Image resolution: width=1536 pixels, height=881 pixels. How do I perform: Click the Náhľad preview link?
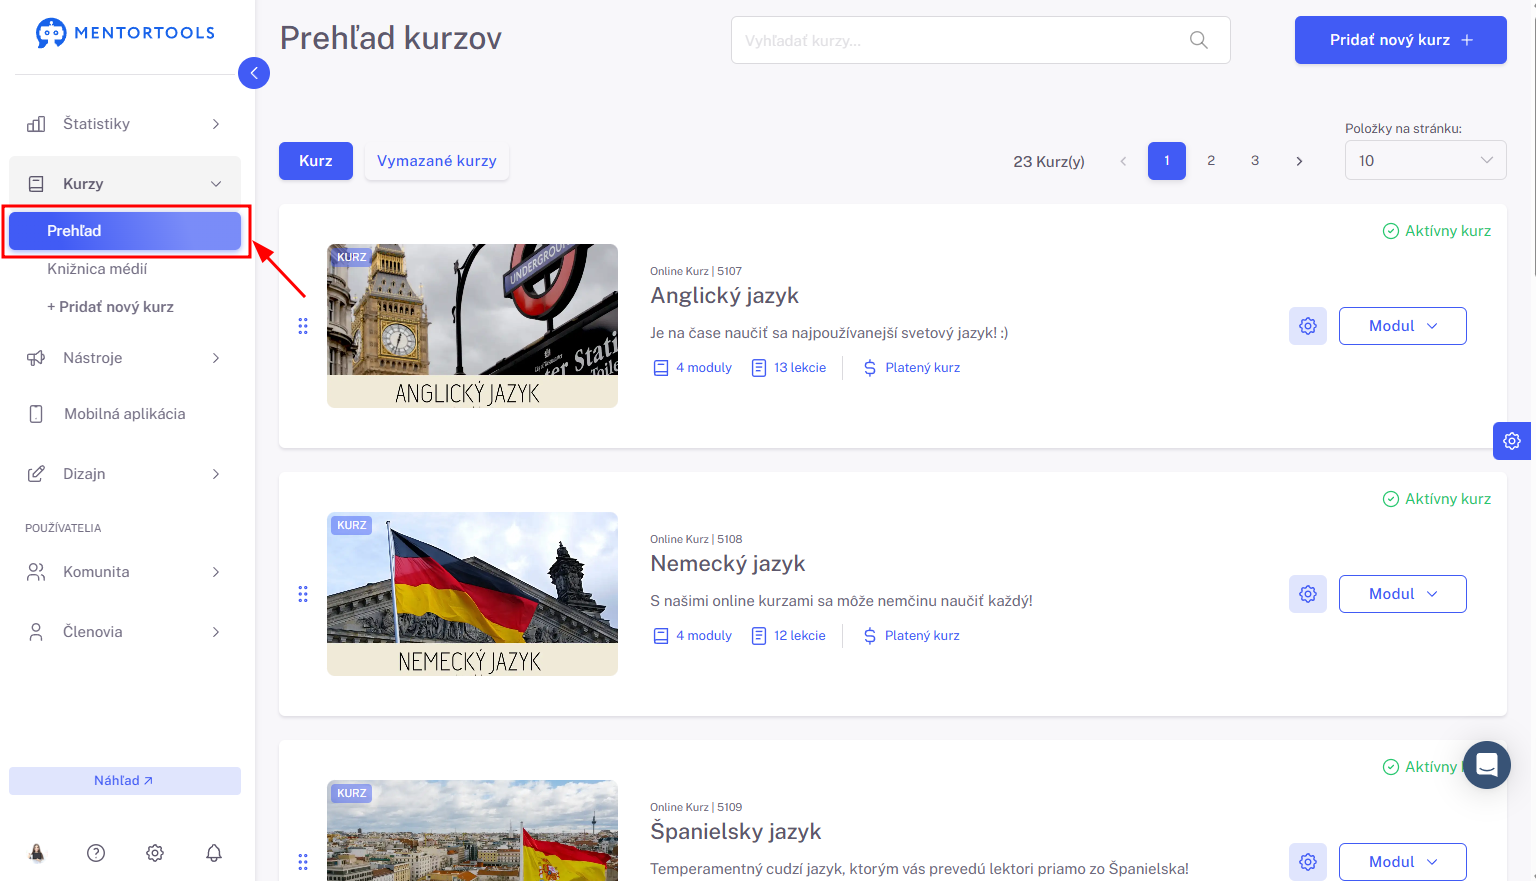point(125,781)
